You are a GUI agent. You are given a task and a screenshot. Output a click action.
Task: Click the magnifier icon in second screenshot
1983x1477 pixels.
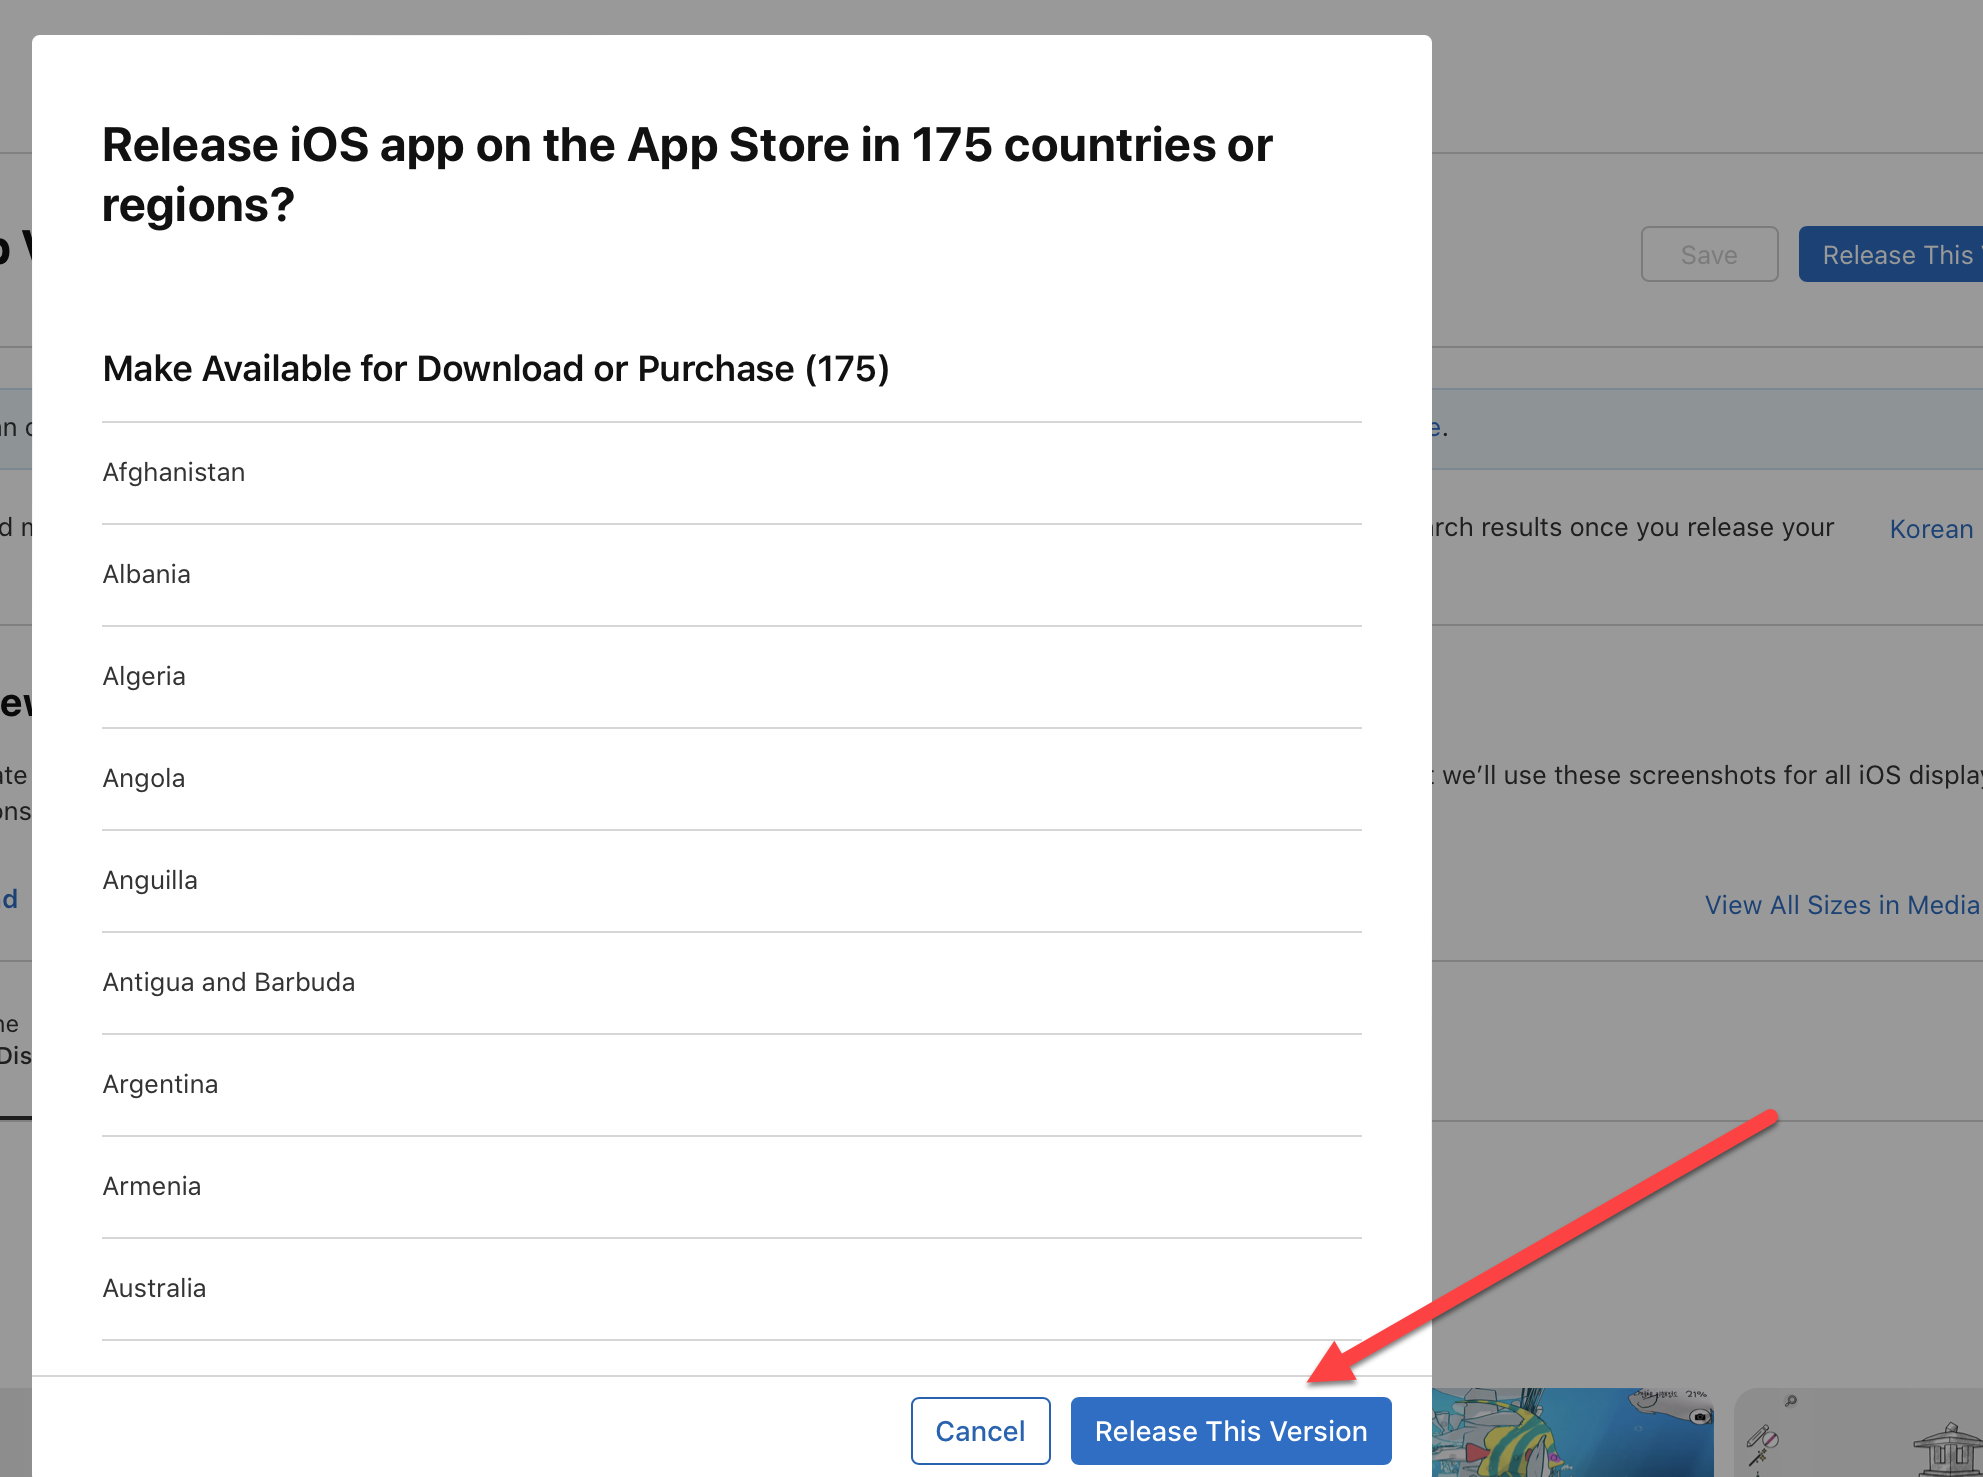[1791, 1401]
